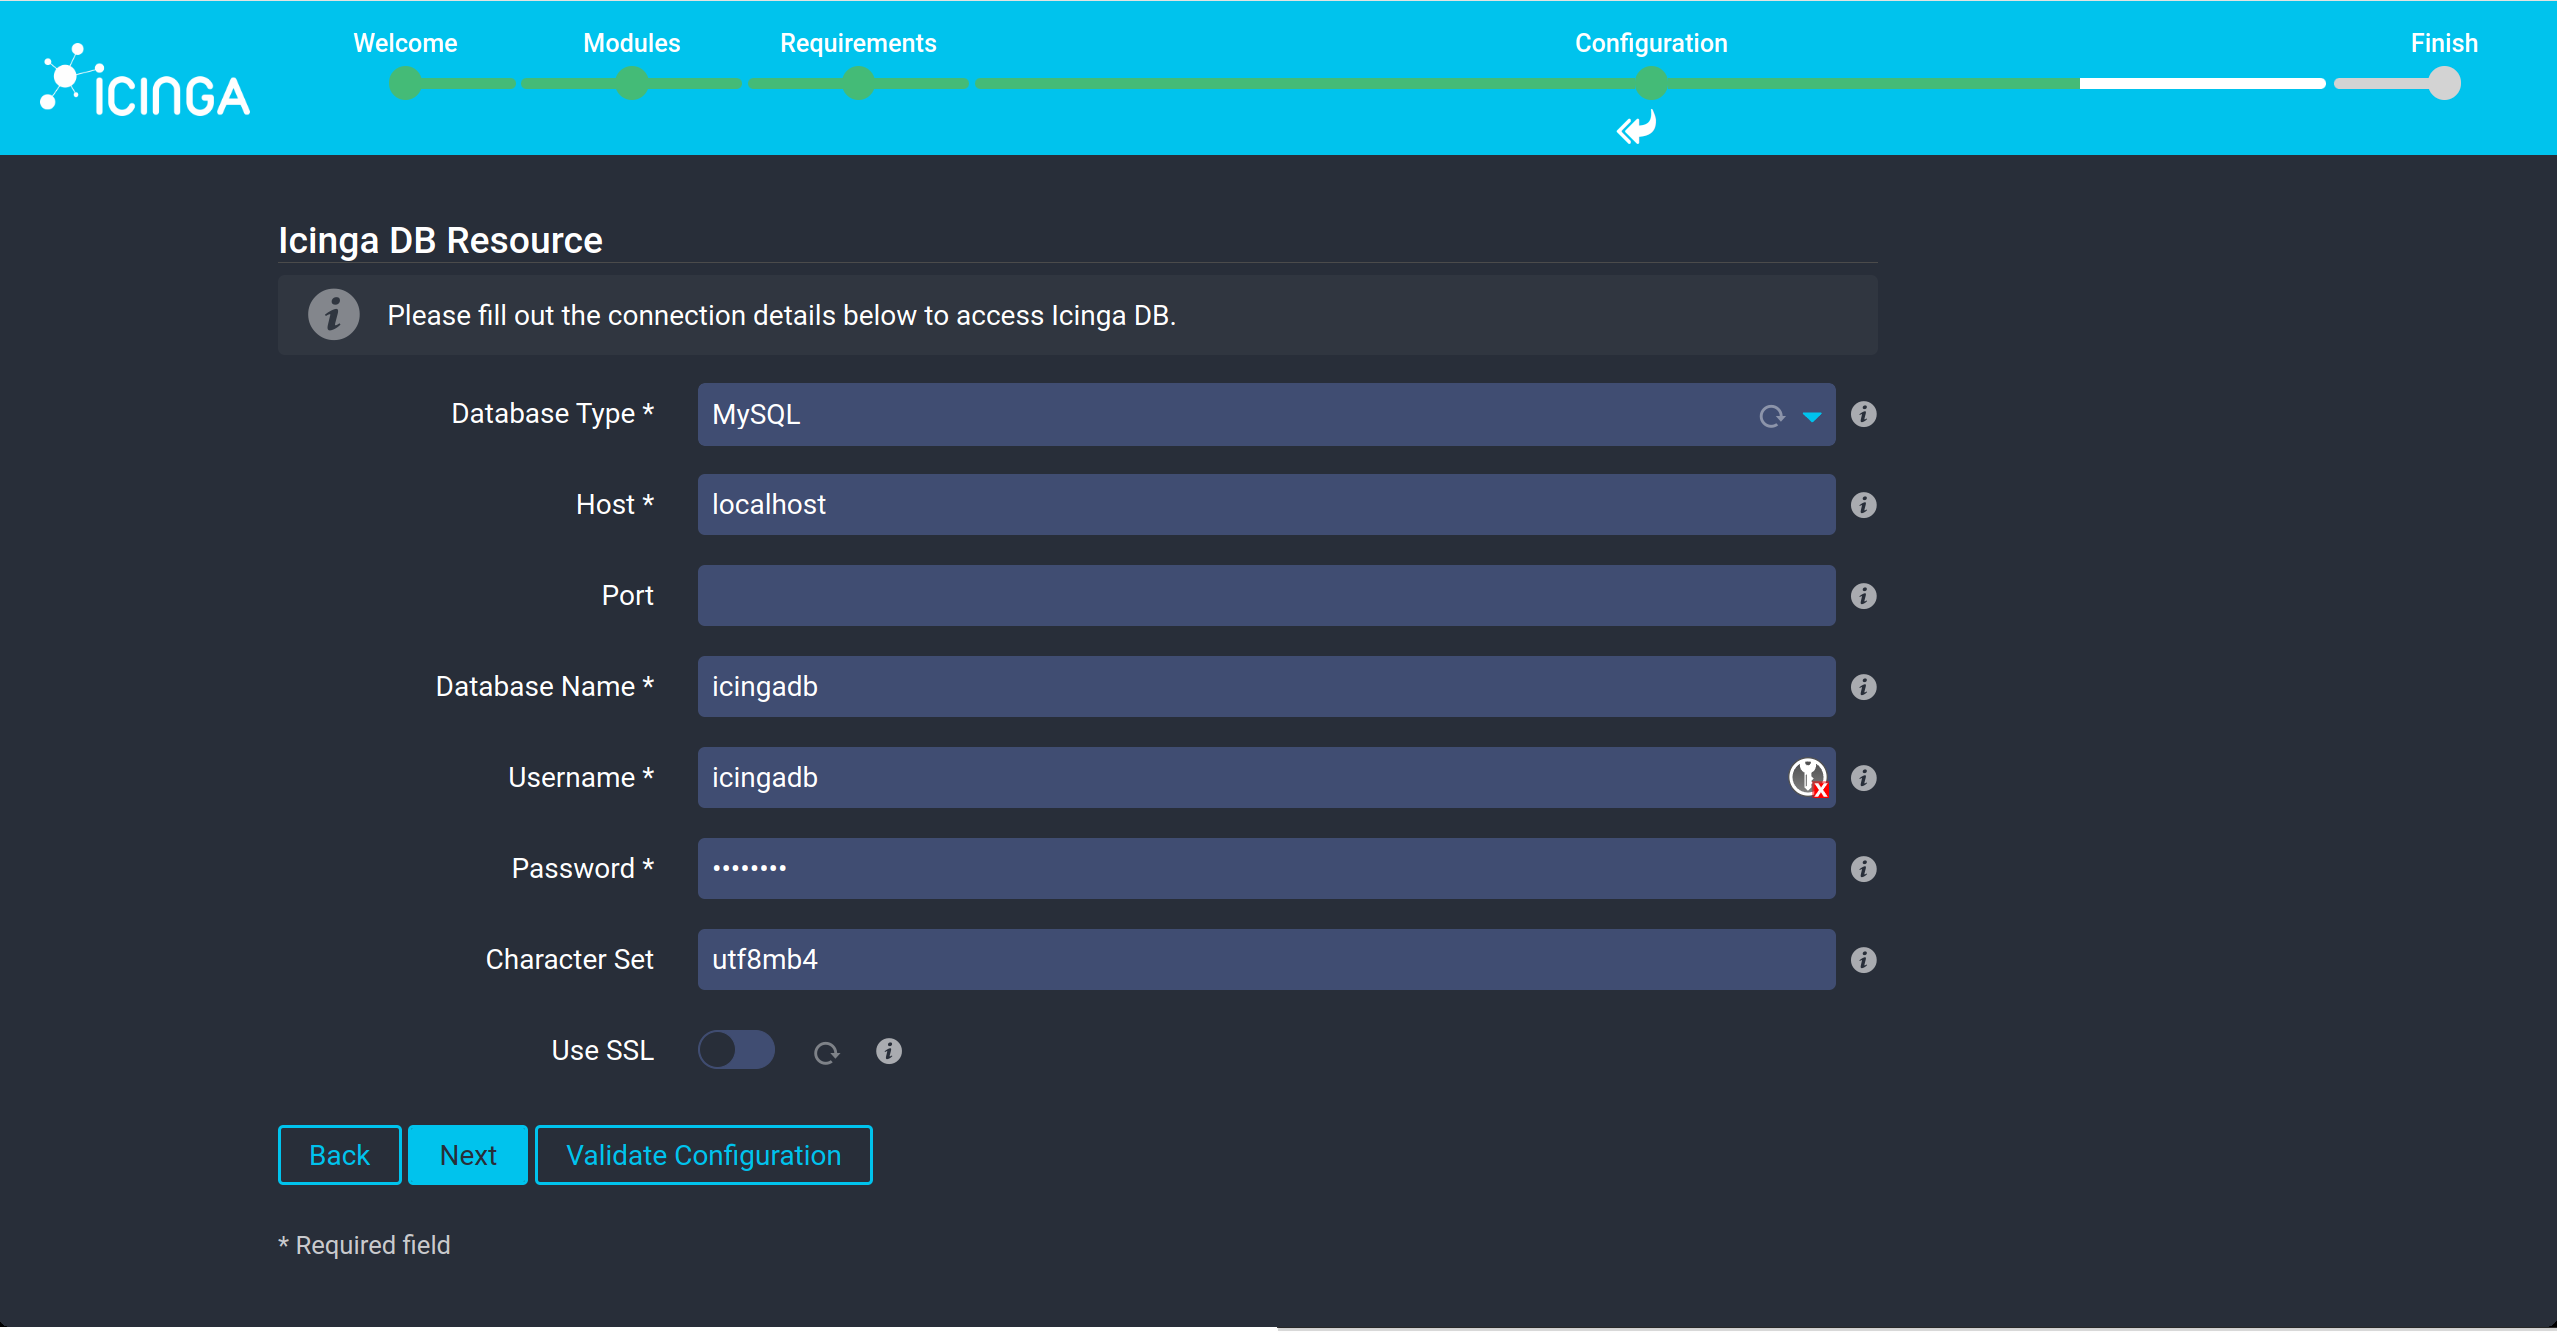Expand the Database Type dropdown
This screenshot has width=2557, height=1337.
click(1813, 414)
